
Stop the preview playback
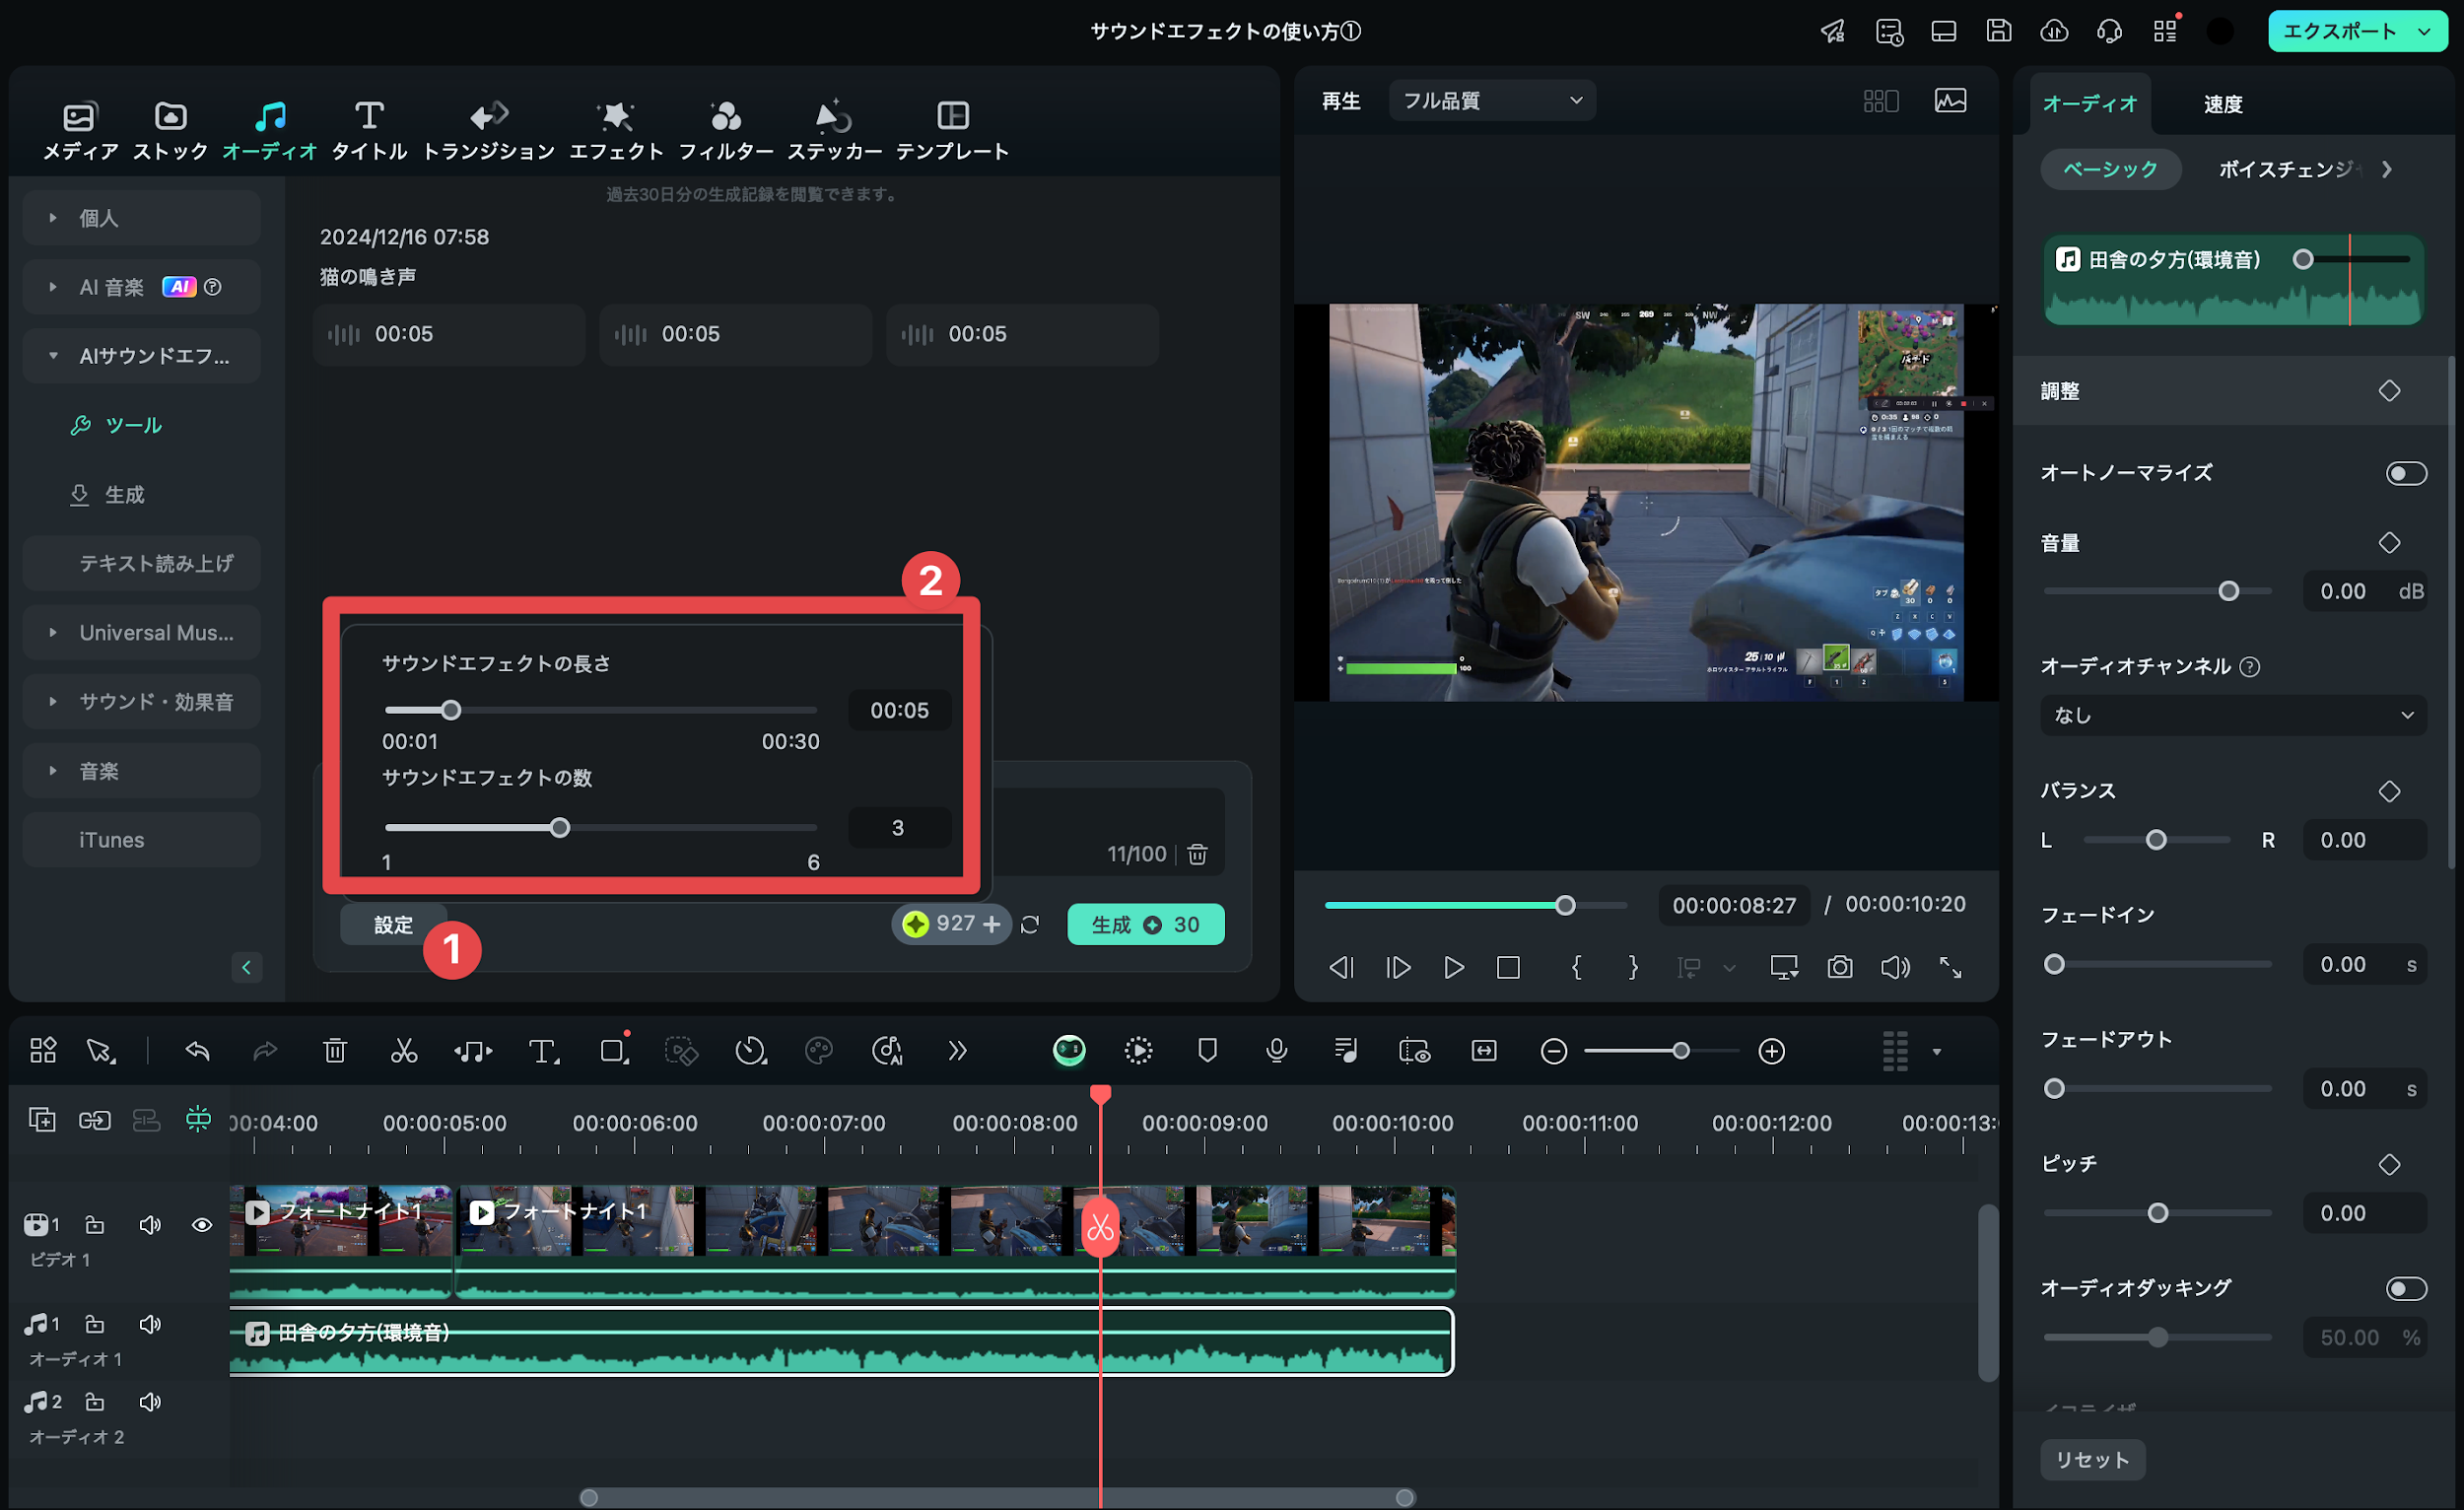click(x=1508, y=967)
